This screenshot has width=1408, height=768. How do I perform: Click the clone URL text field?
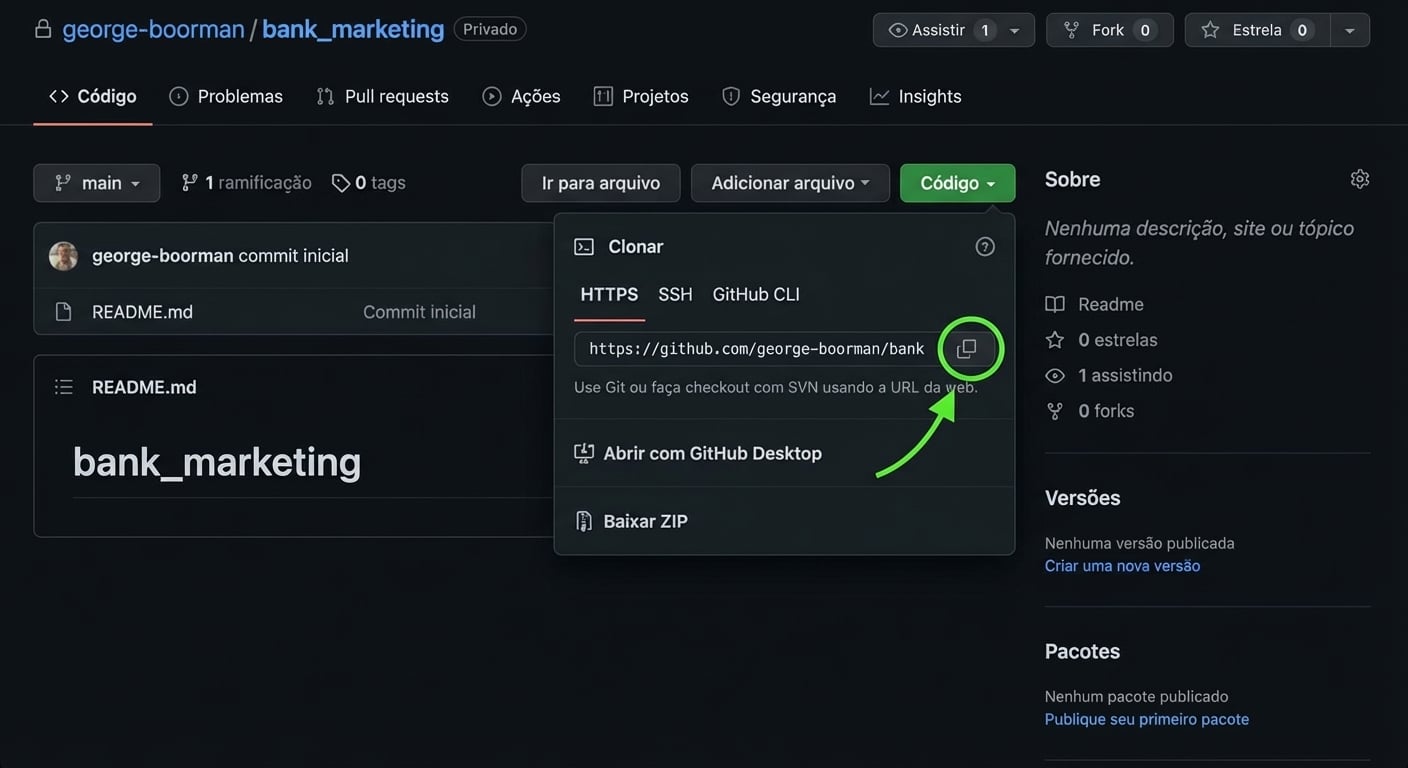757,349
